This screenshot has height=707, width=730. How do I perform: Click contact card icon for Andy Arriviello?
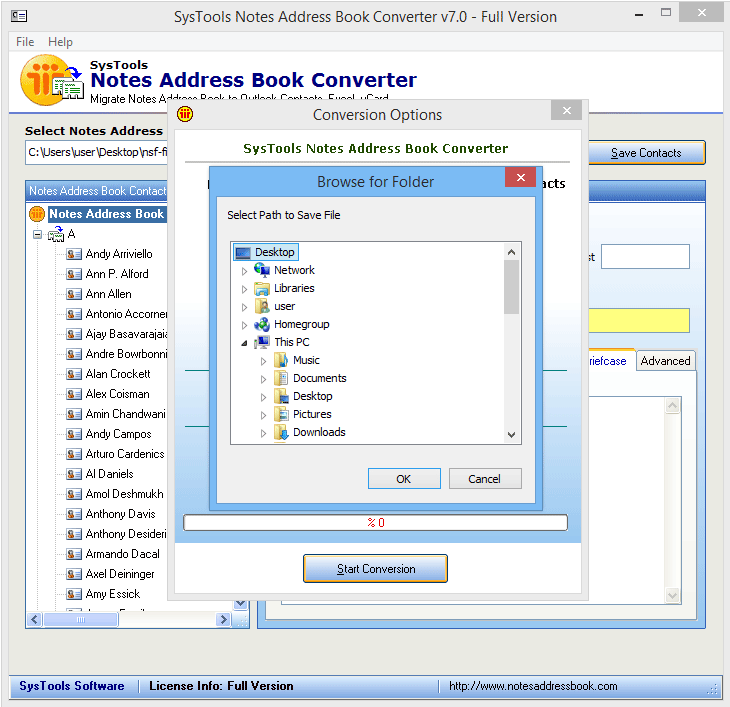click(74, 254)
